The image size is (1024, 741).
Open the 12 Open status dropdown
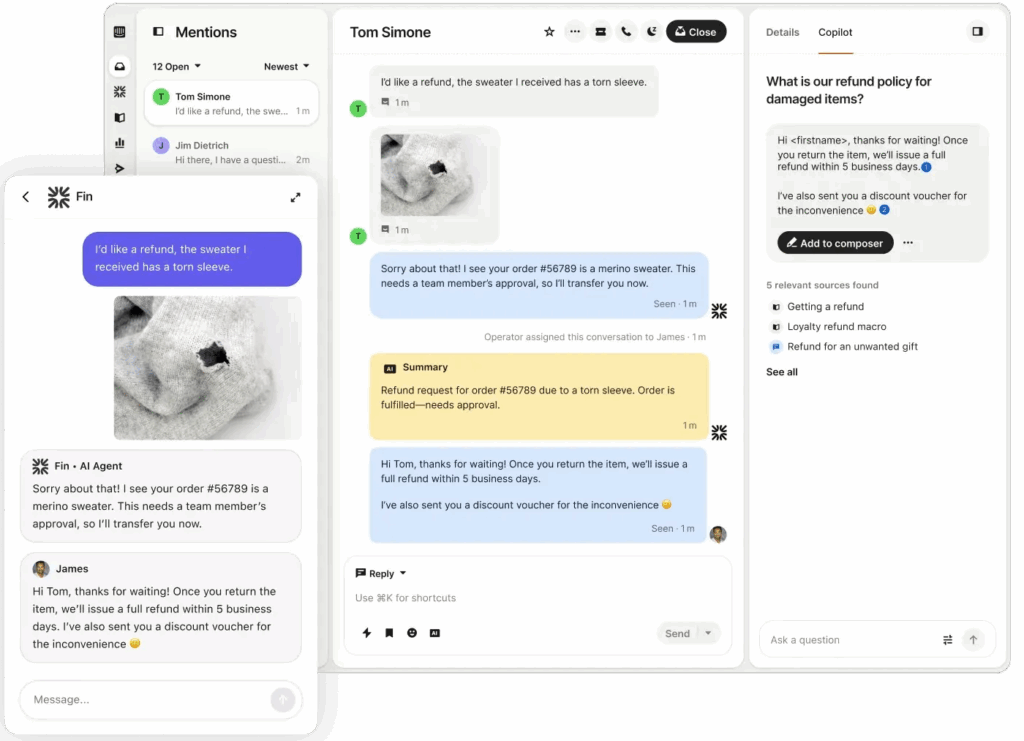176,67
